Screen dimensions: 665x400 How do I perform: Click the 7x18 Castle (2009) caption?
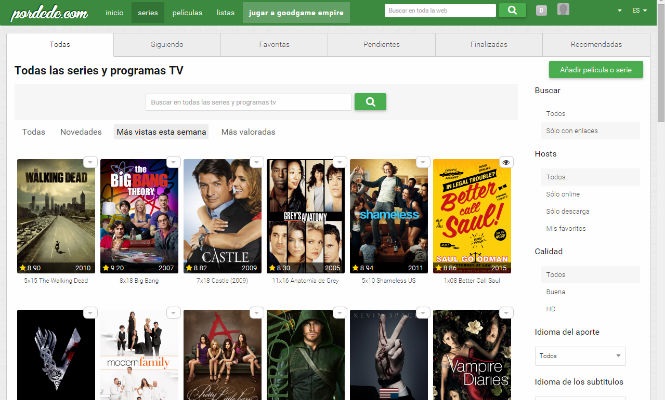(222, 280)
